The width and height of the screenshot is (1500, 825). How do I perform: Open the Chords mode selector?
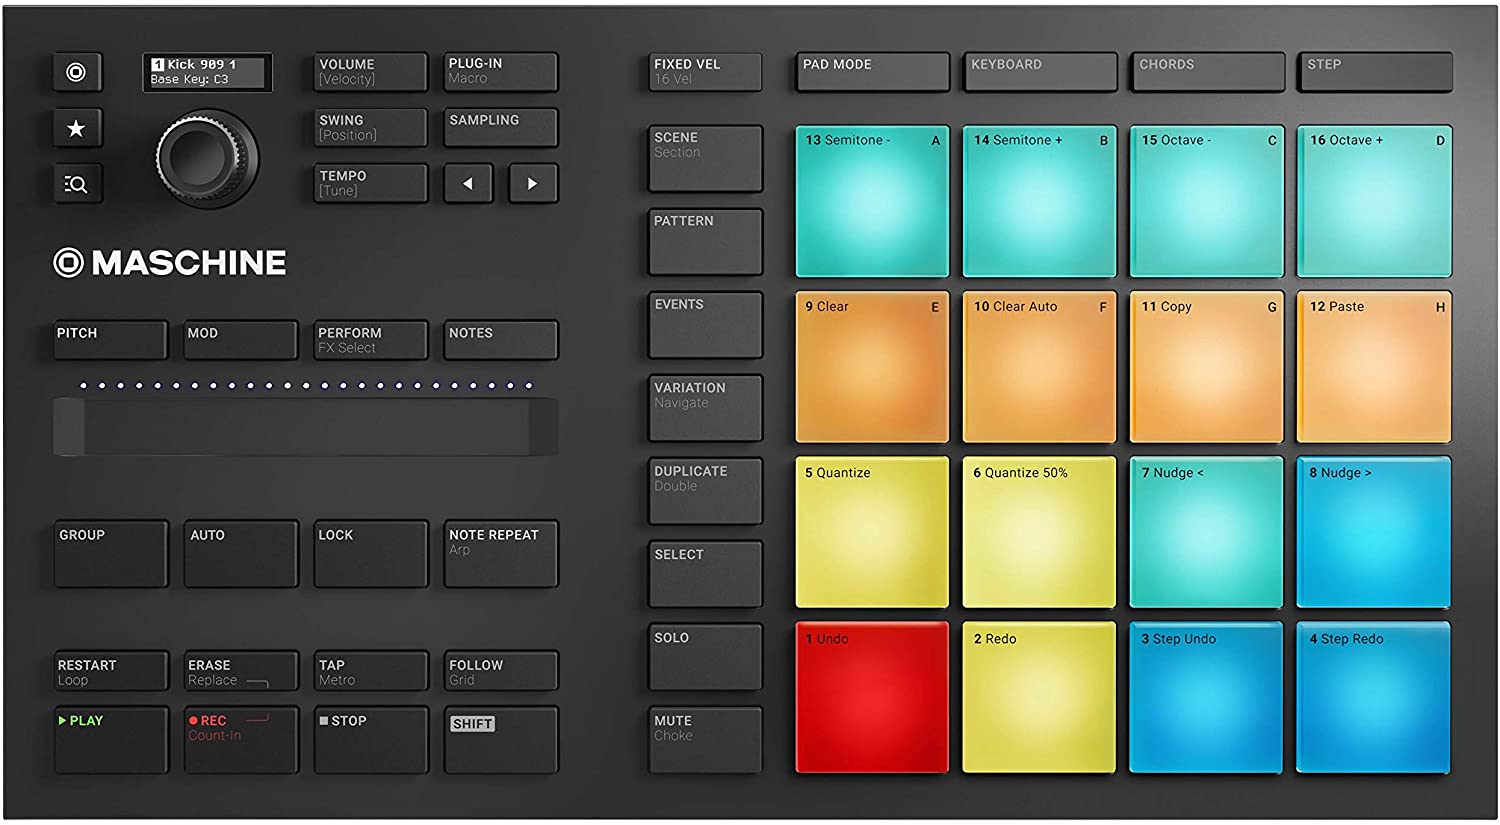point(1206,71)
